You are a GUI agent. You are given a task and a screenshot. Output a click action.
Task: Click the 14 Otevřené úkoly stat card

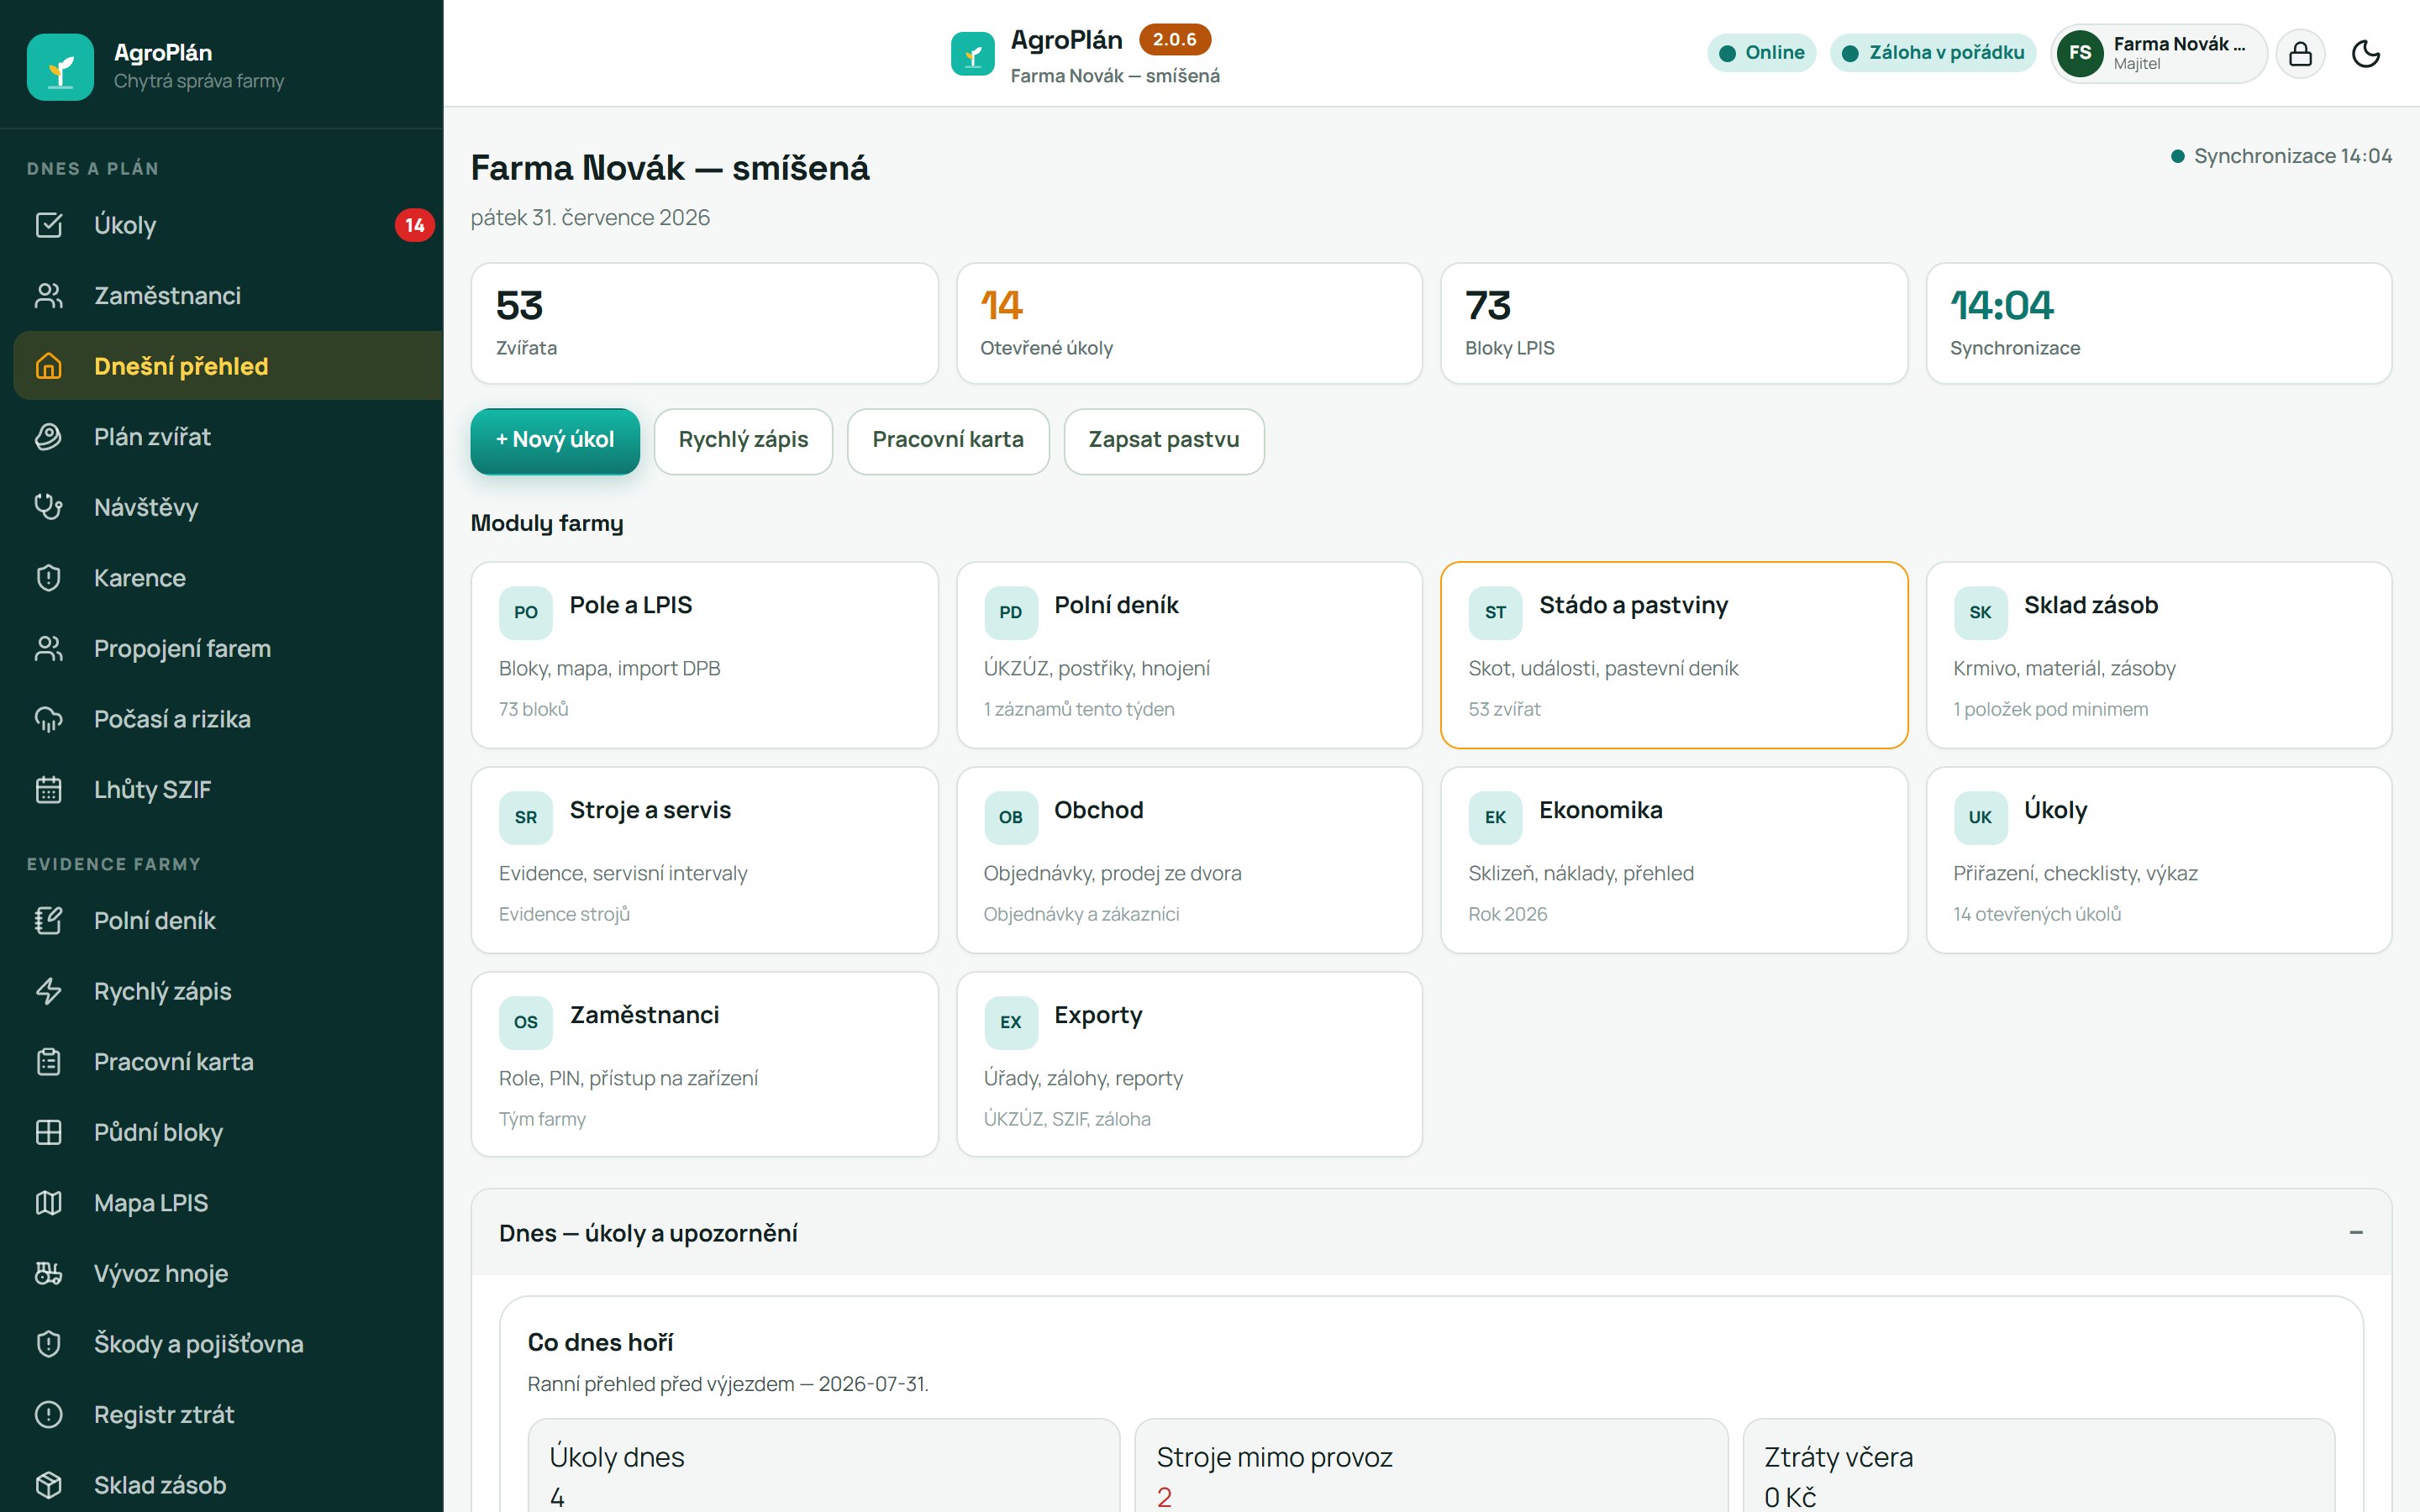1189,323
